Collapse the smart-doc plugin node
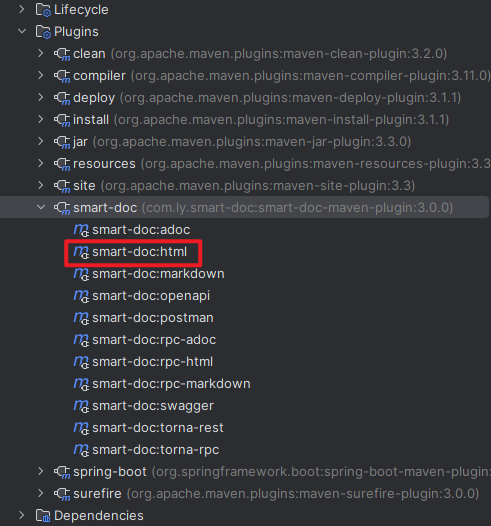Image resolution: width=491 pixels, height=526 pixels. [x=41, y=208]
